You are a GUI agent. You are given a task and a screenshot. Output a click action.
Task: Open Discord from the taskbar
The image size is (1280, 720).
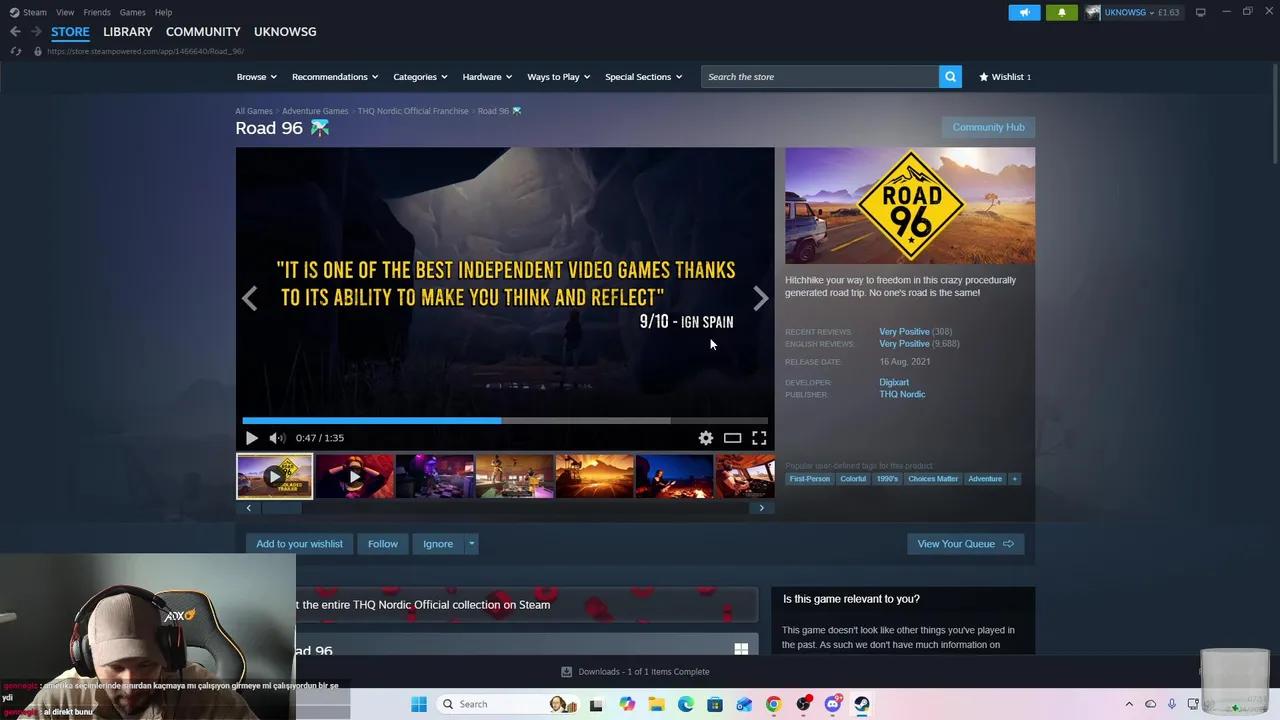click(832, 704)
